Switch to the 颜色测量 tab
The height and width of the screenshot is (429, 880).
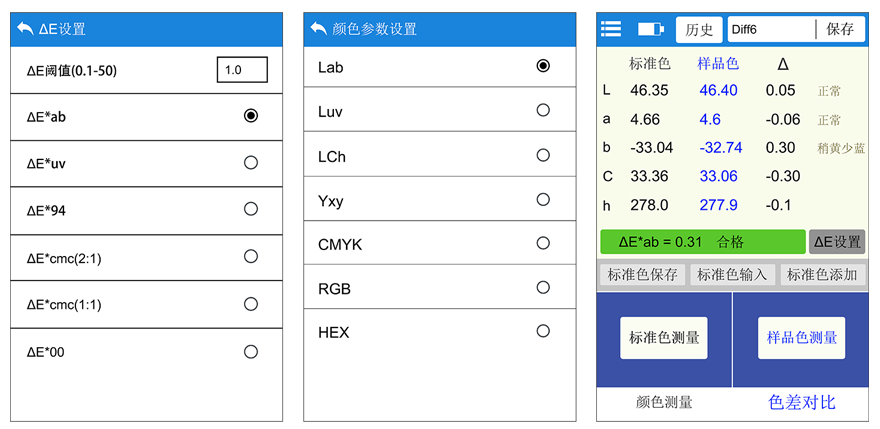coord(664,402)
